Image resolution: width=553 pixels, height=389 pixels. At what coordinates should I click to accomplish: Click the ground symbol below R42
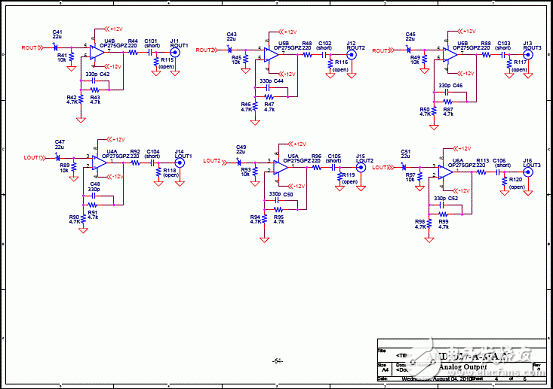click(x=81, y=120)
